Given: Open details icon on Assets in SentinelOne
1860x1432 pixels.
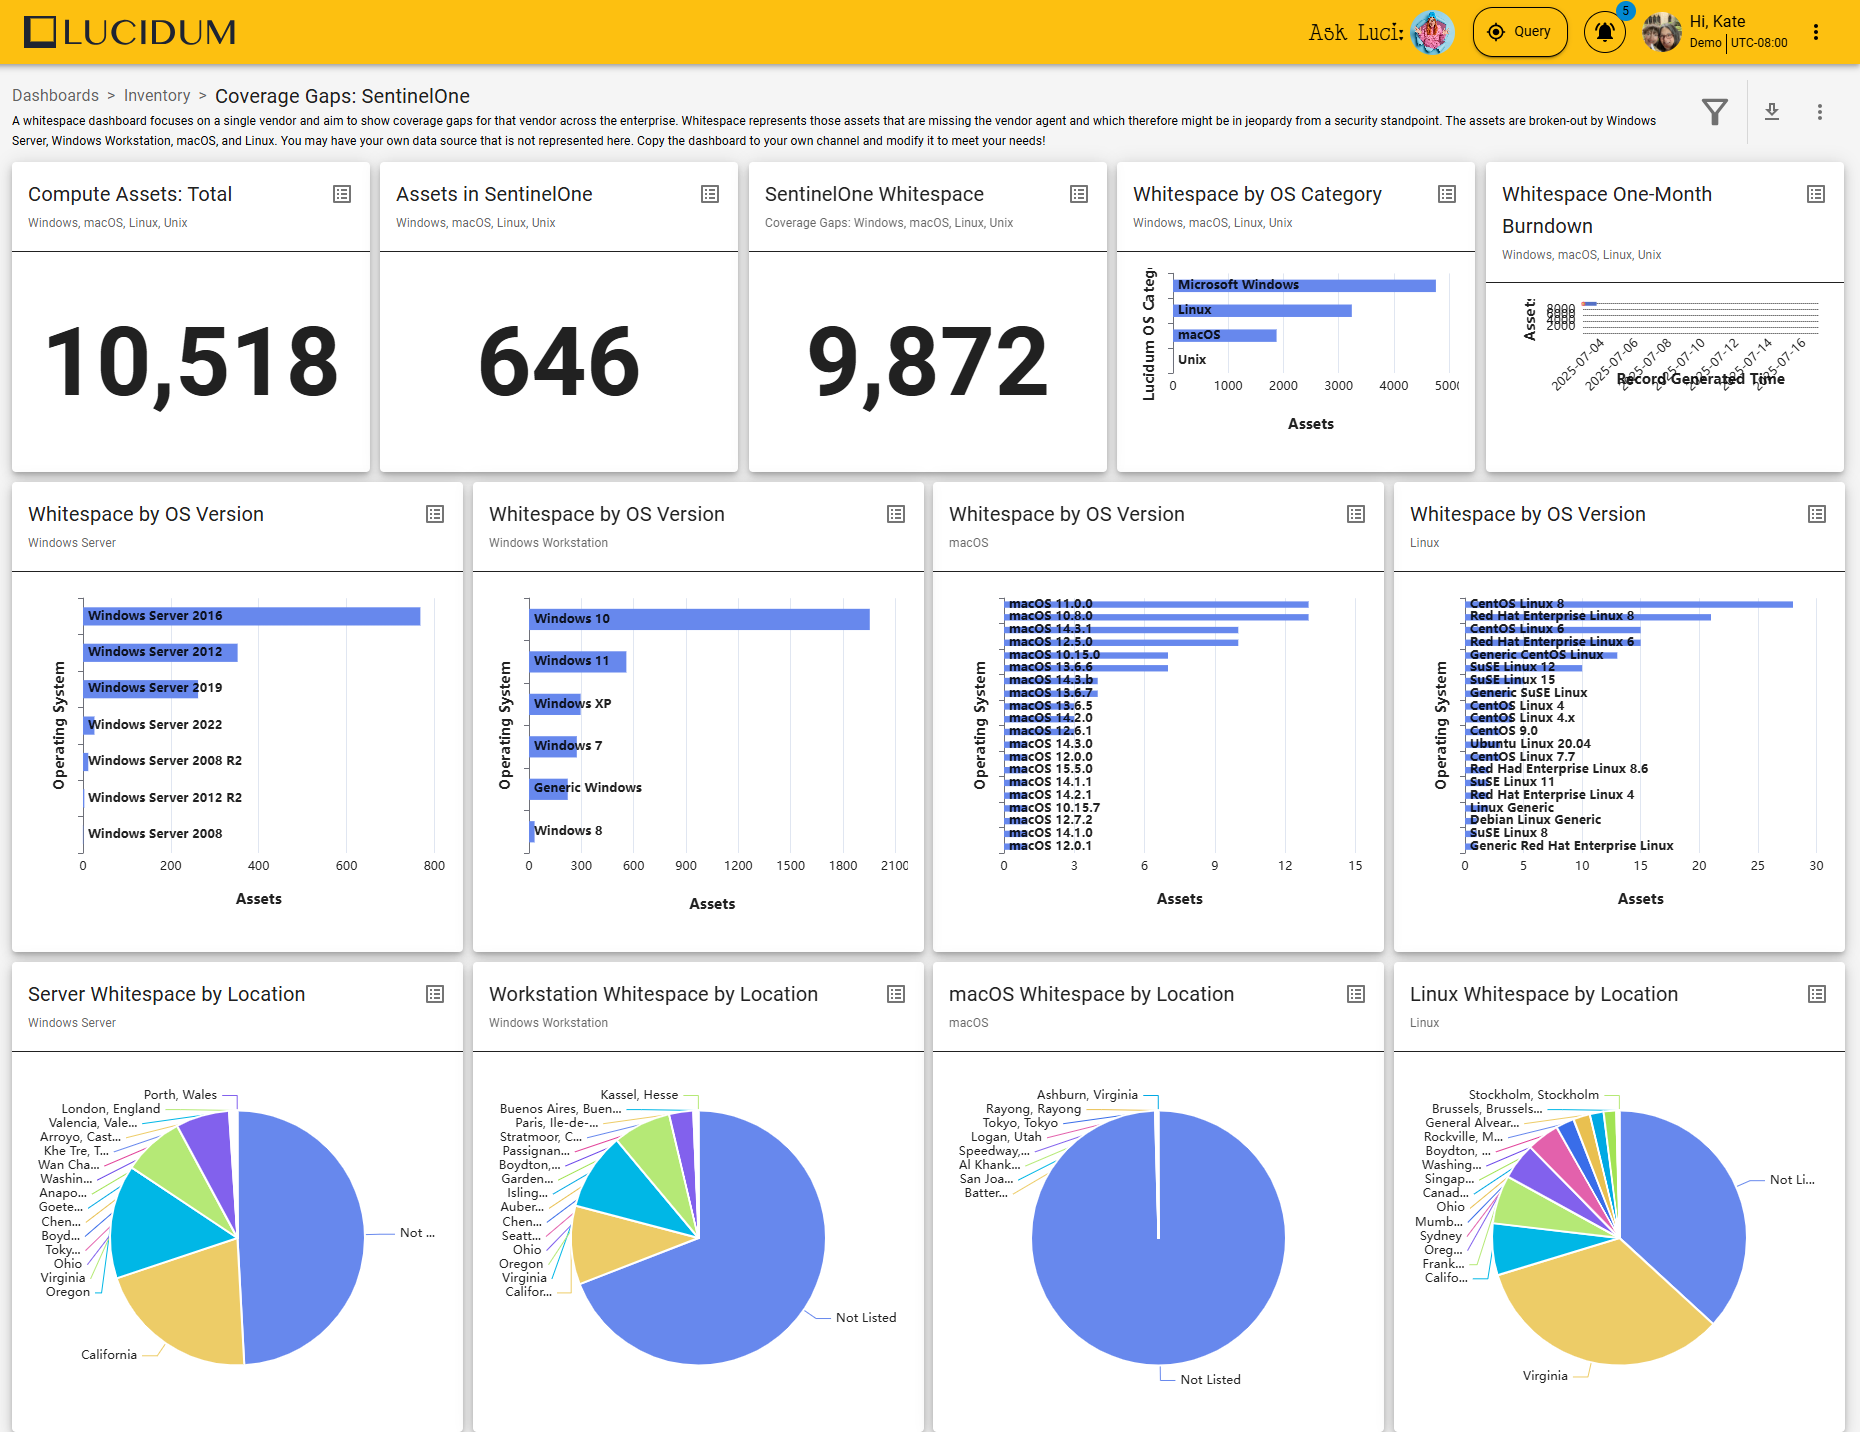Looking at the screenshot, I should pyautogui.click(x=710, y=194).
